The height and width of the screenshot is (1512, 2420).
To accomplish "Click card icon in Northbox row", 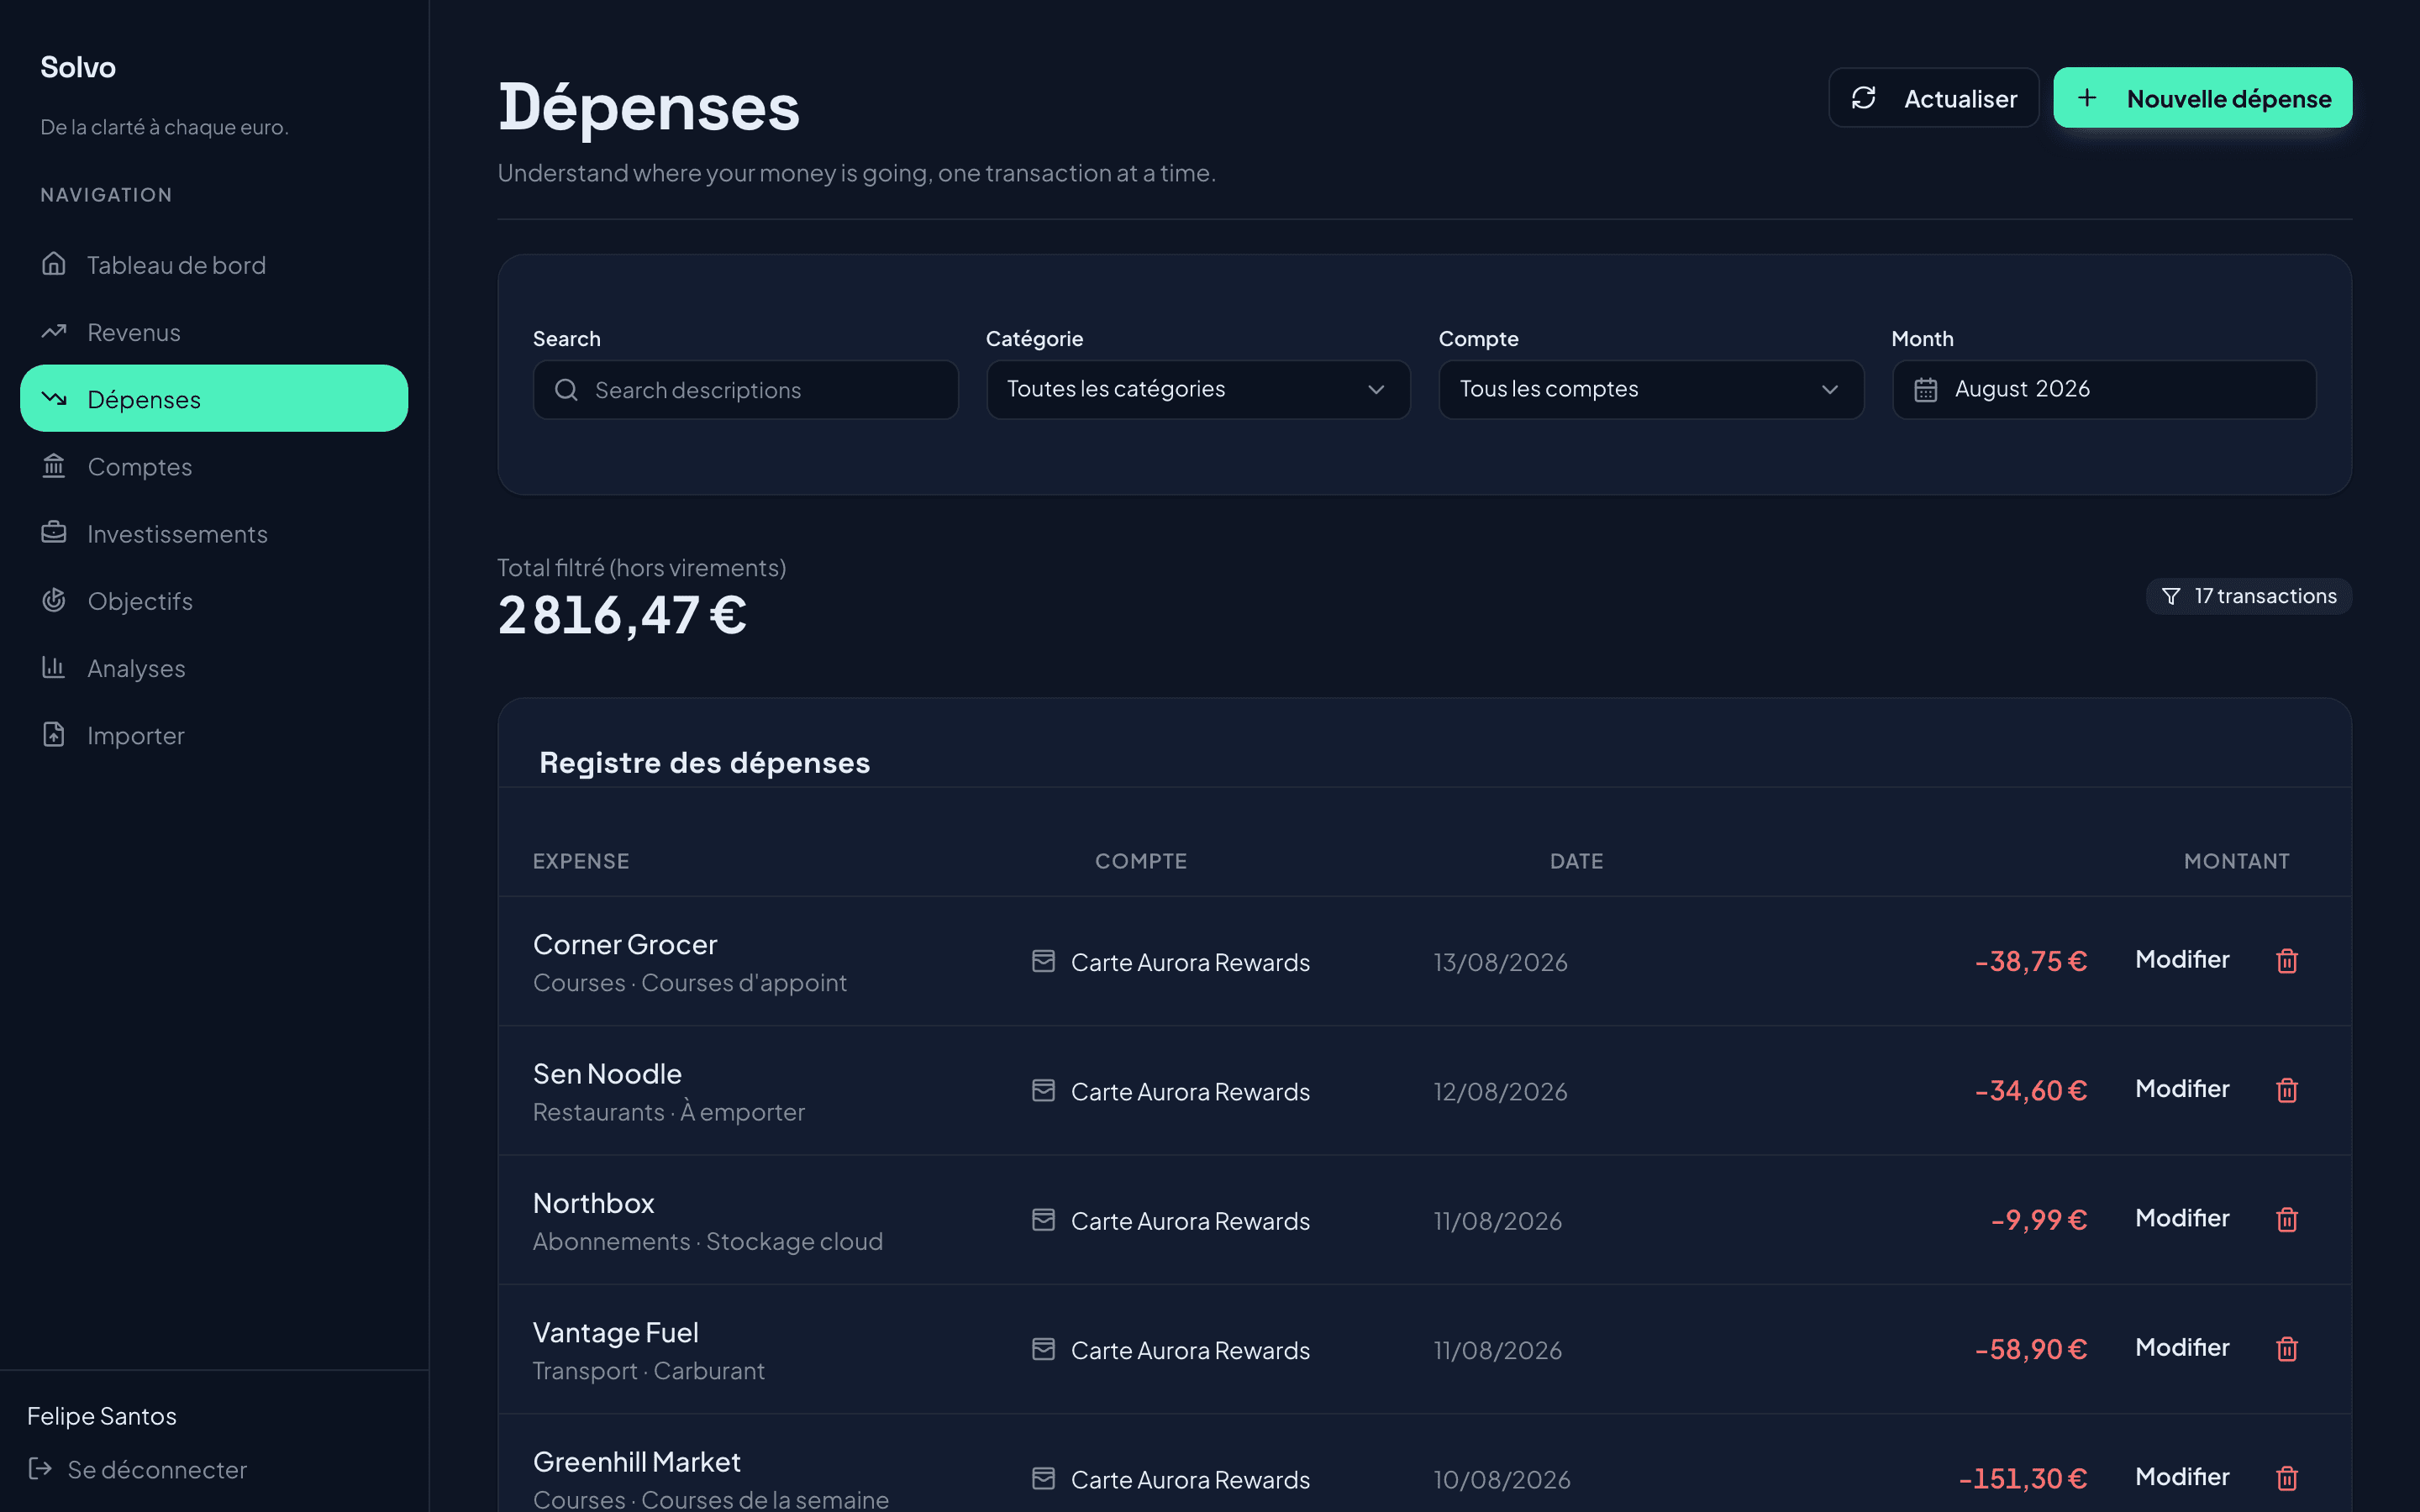I will coord(1043,1219).
